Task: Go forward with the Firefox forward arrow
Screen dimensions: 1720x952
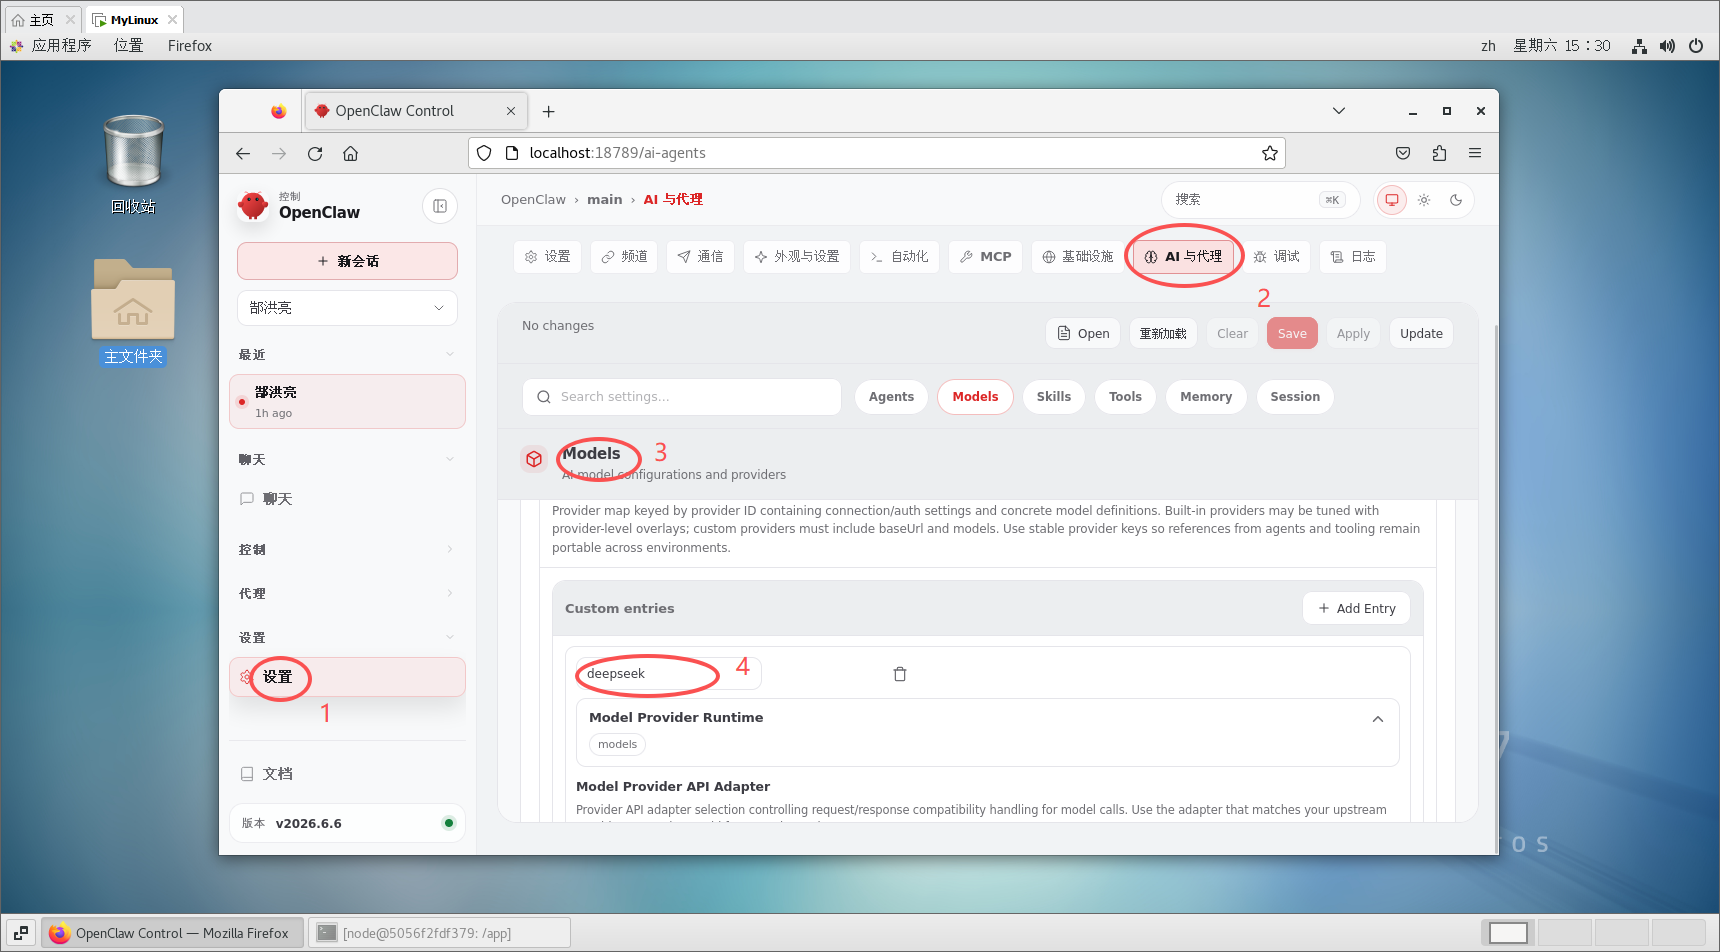Action: [x=279, y=153]
